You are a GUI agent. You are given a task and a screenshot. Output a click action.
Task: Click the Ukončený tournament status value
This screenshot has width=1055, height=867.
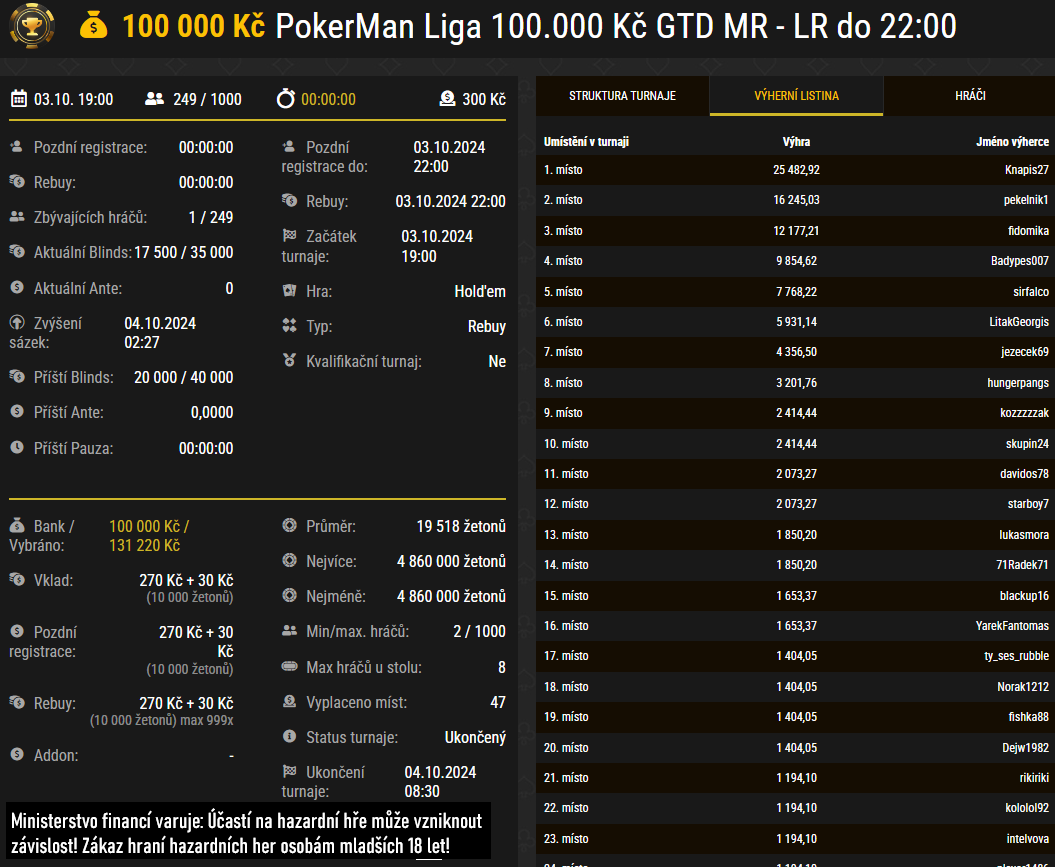pyautogui.click(x=475, y=737)
